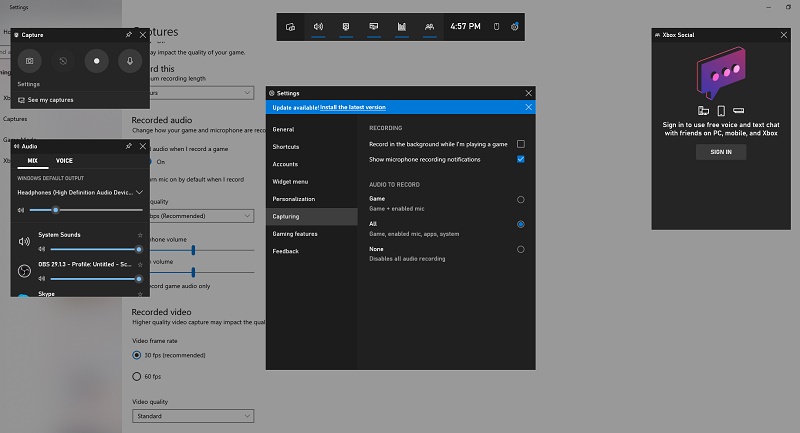Dismiss the update available banner

click(x=529, y=107)
